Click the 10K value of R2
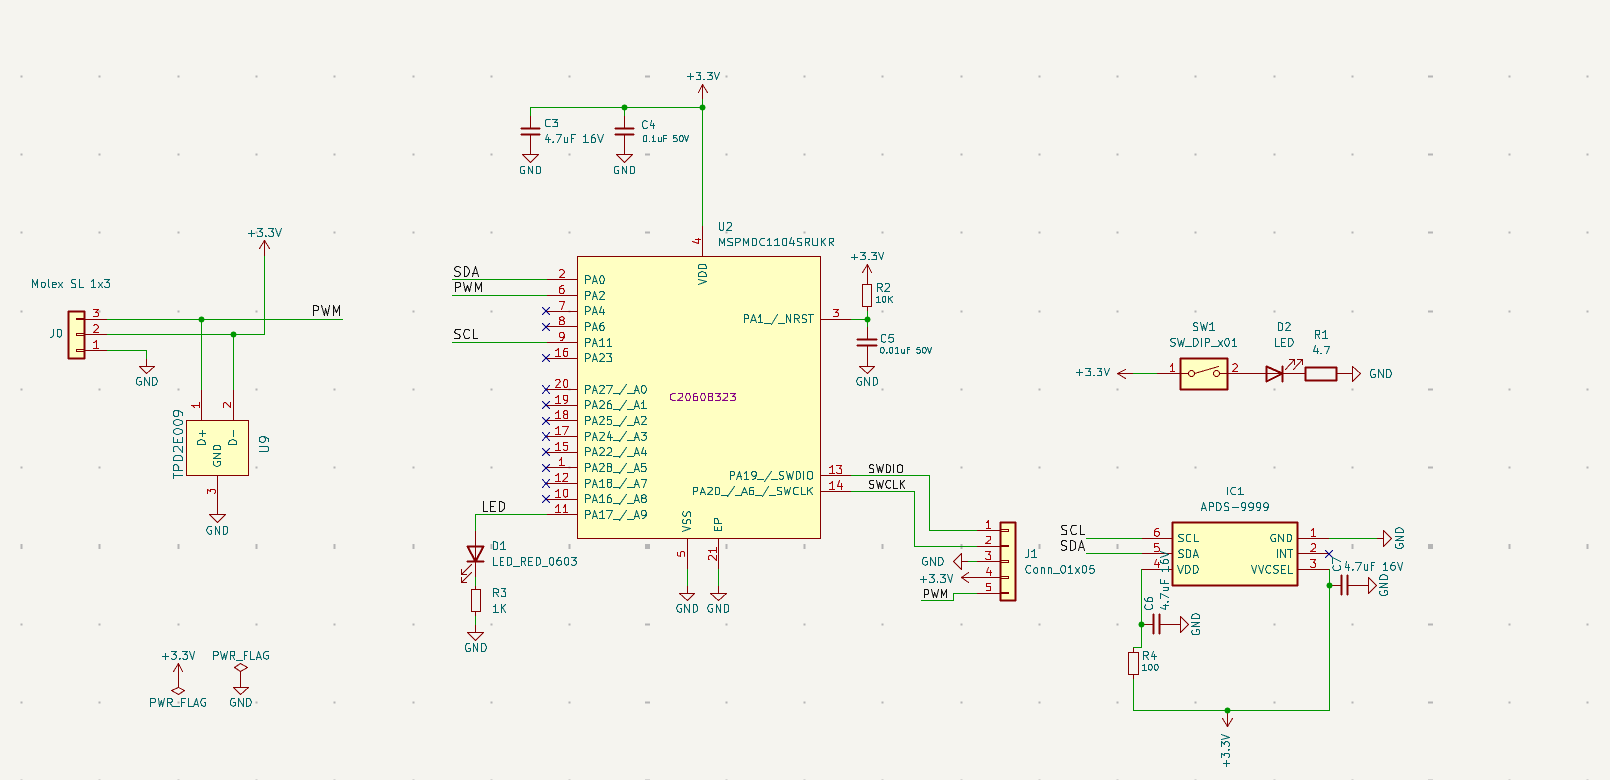 (x=885, y=300)
